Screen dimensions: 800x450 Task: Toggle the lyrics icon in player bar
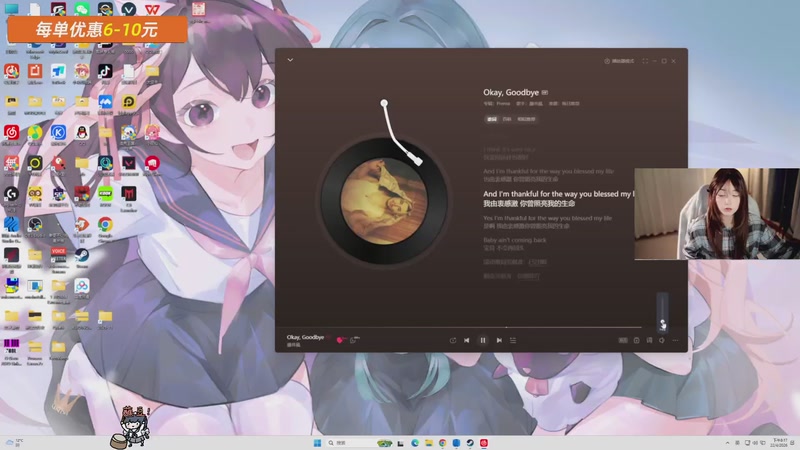coord(649,340)
